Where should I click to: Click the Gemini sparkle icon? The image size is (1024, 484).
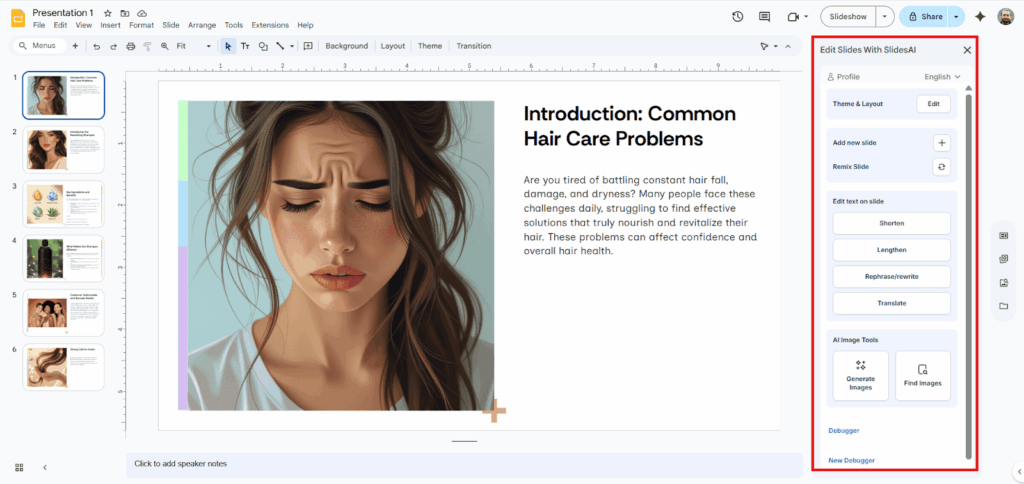point(980,17)
